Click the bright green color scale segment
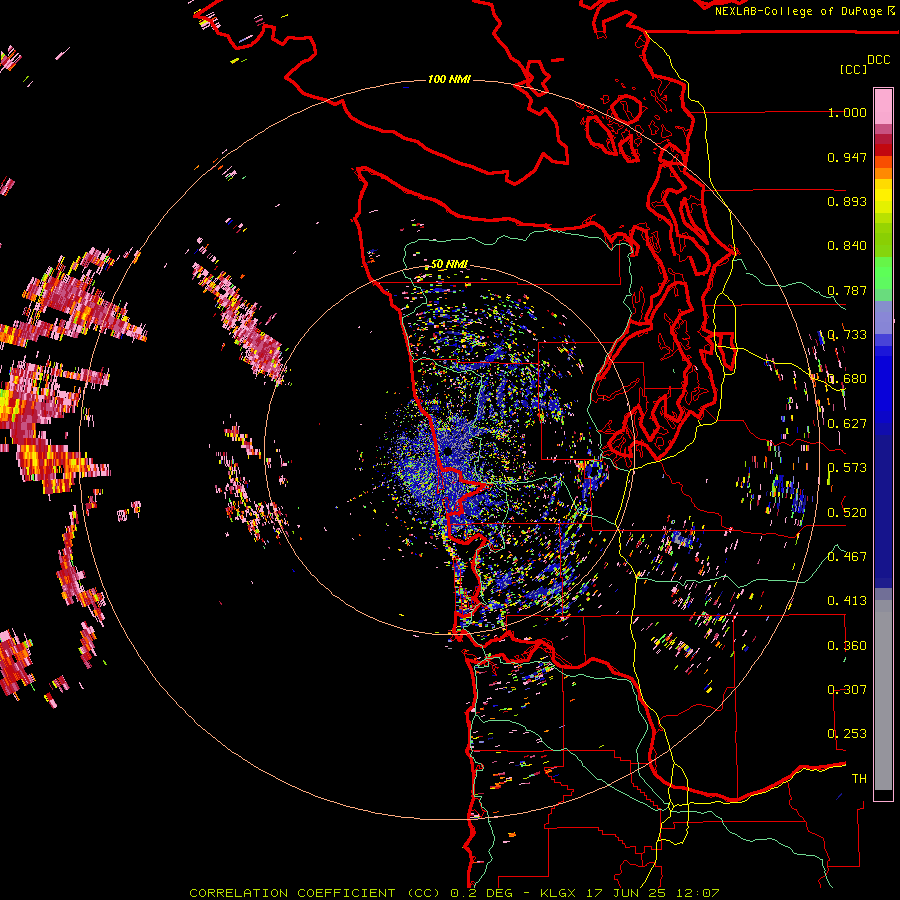The image size is (900, 900). (x=883, y=273)
